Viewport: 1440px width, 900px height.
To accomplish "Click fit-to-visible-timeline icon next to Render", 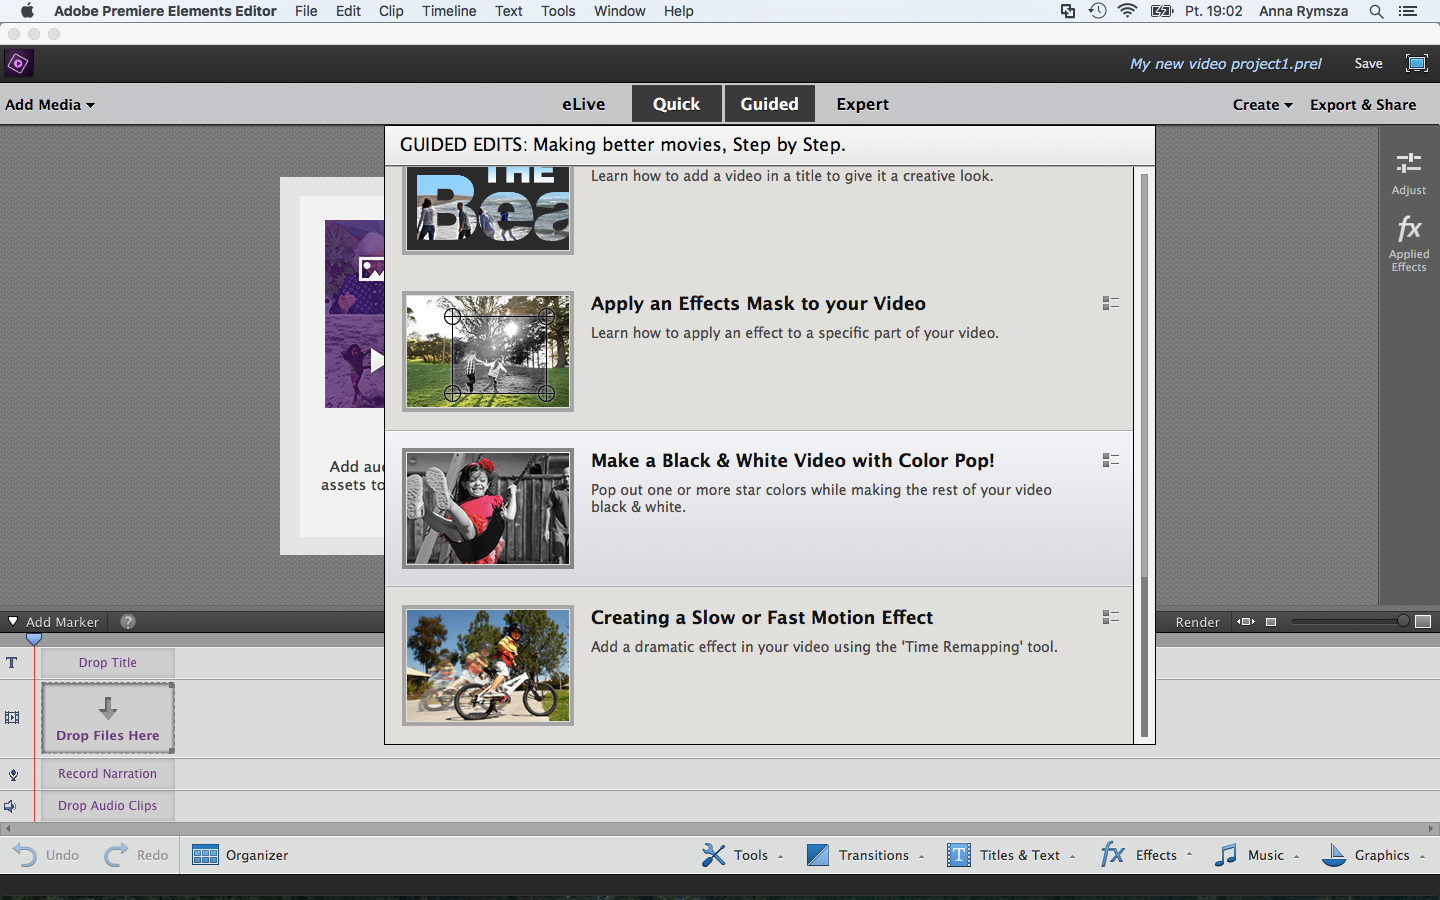I will tap(1245, 622).
